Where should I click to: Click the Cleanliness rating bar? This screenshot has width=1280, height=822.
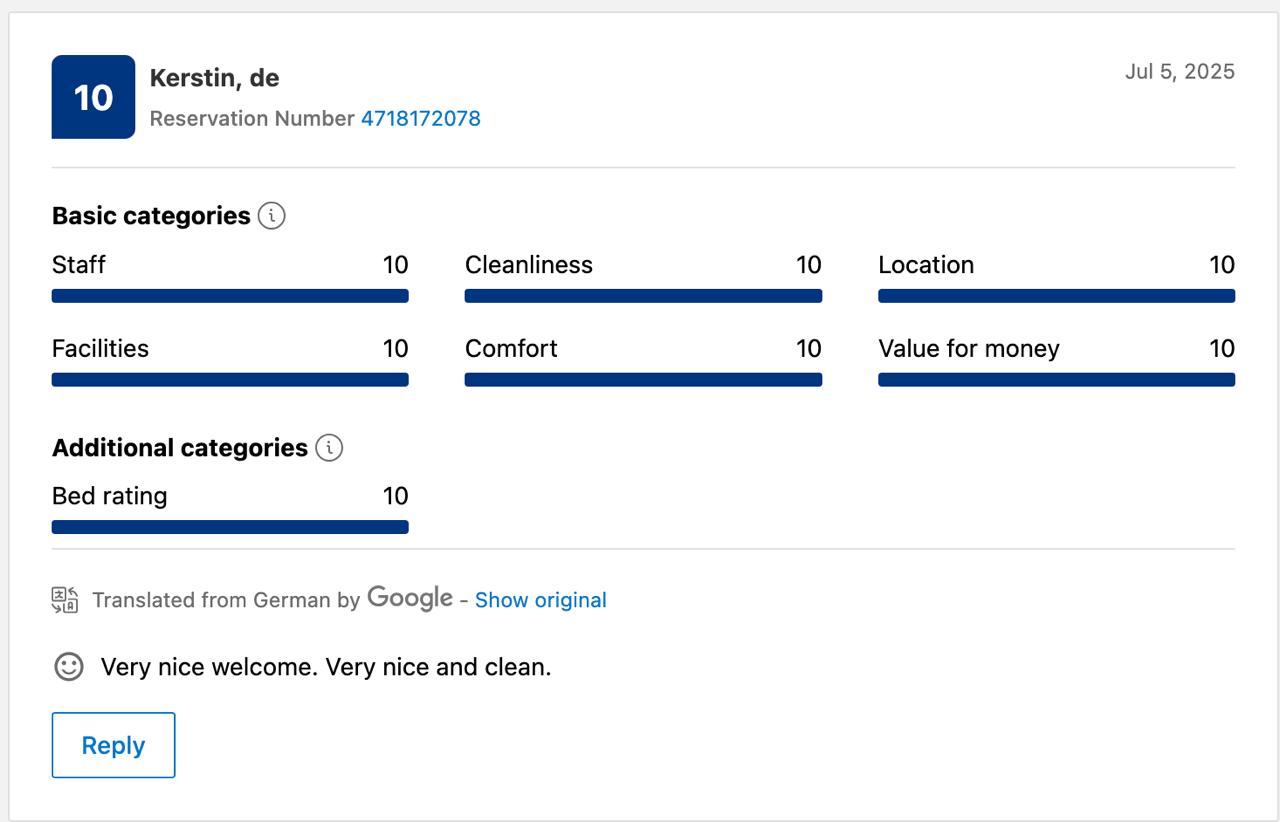tap(643, 296)
